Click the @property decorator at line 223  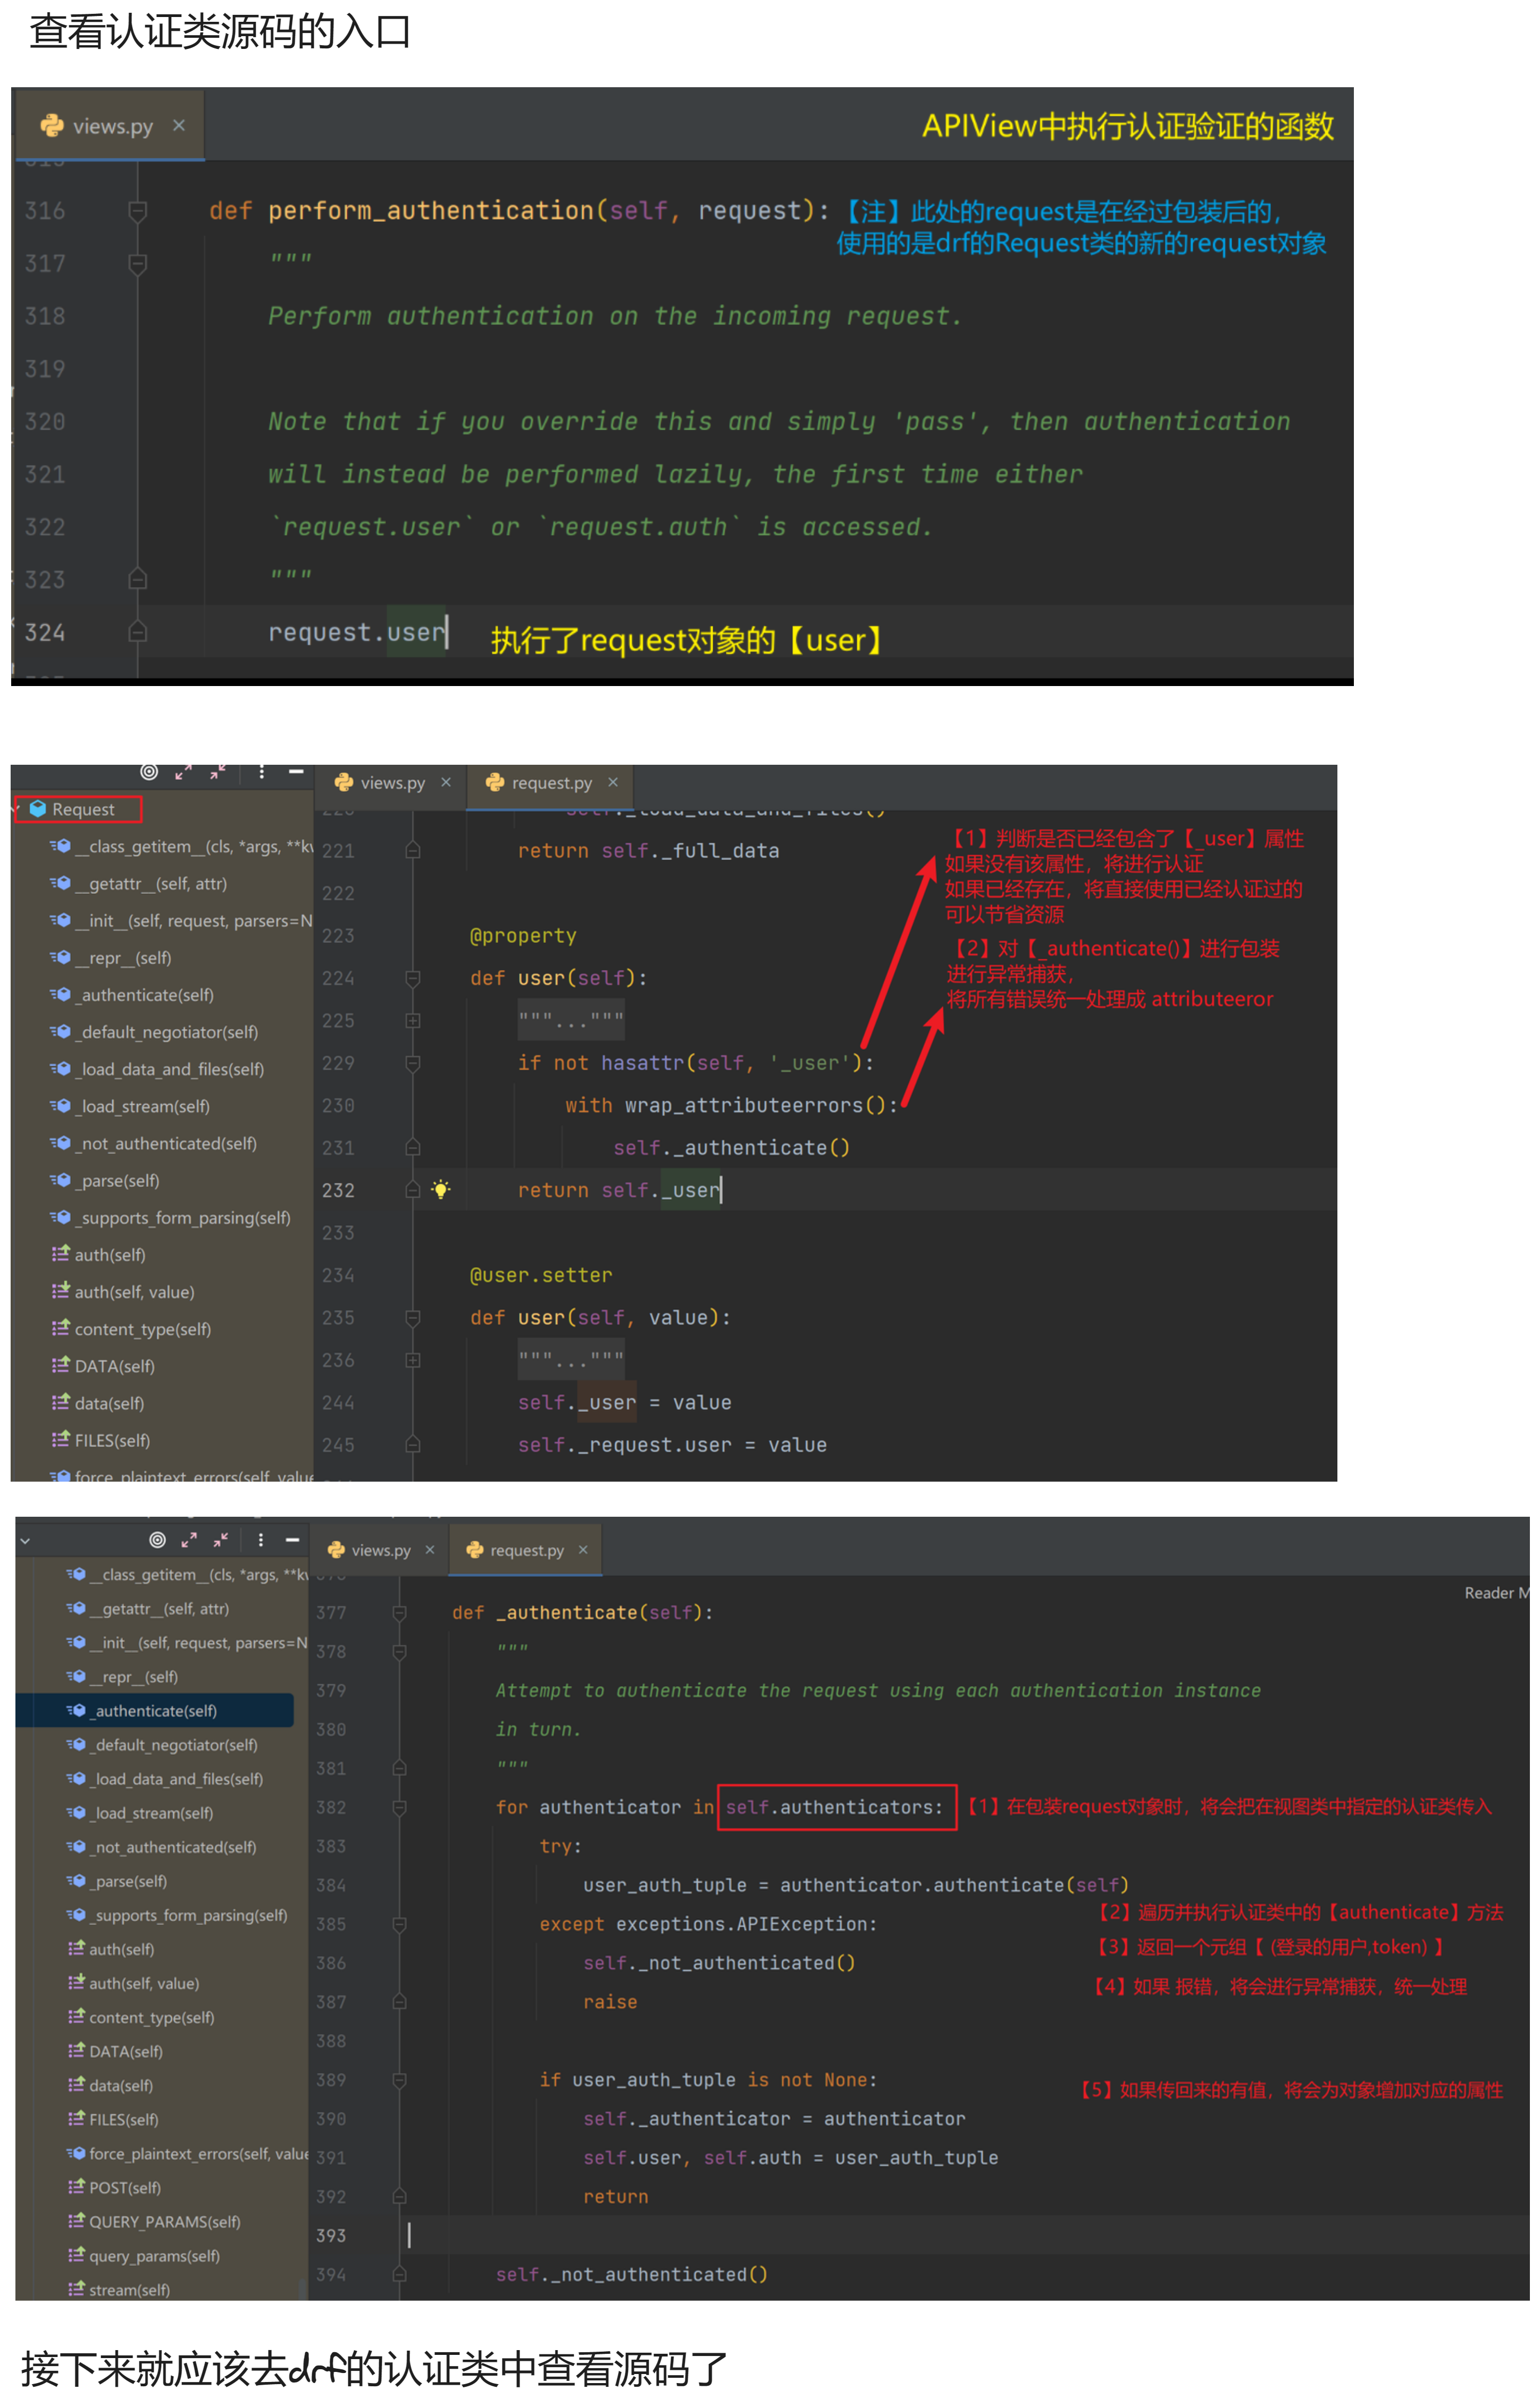coord(523,936)
